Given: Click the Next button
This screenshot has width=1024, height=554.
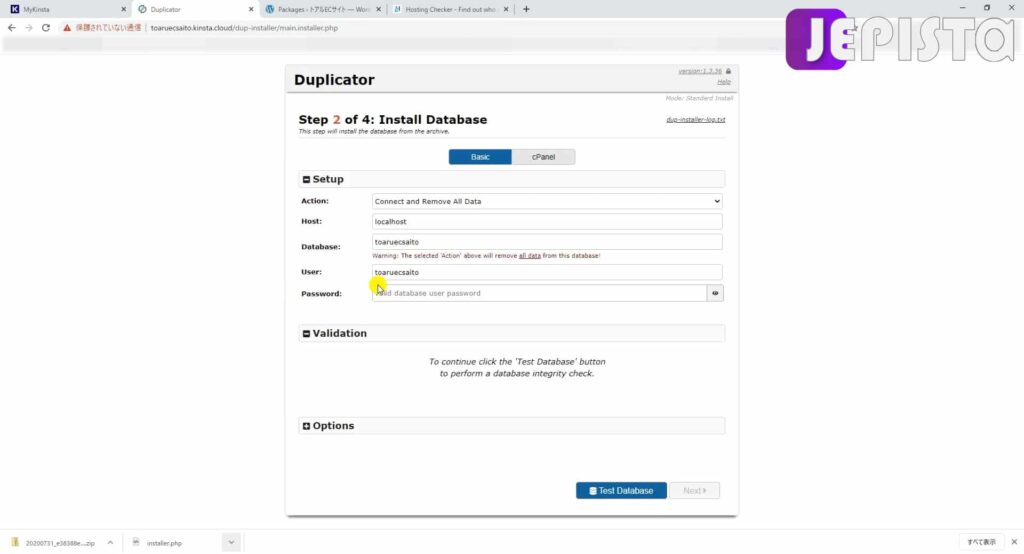Looking at the screenshot, I should click(x=694, y=491).
